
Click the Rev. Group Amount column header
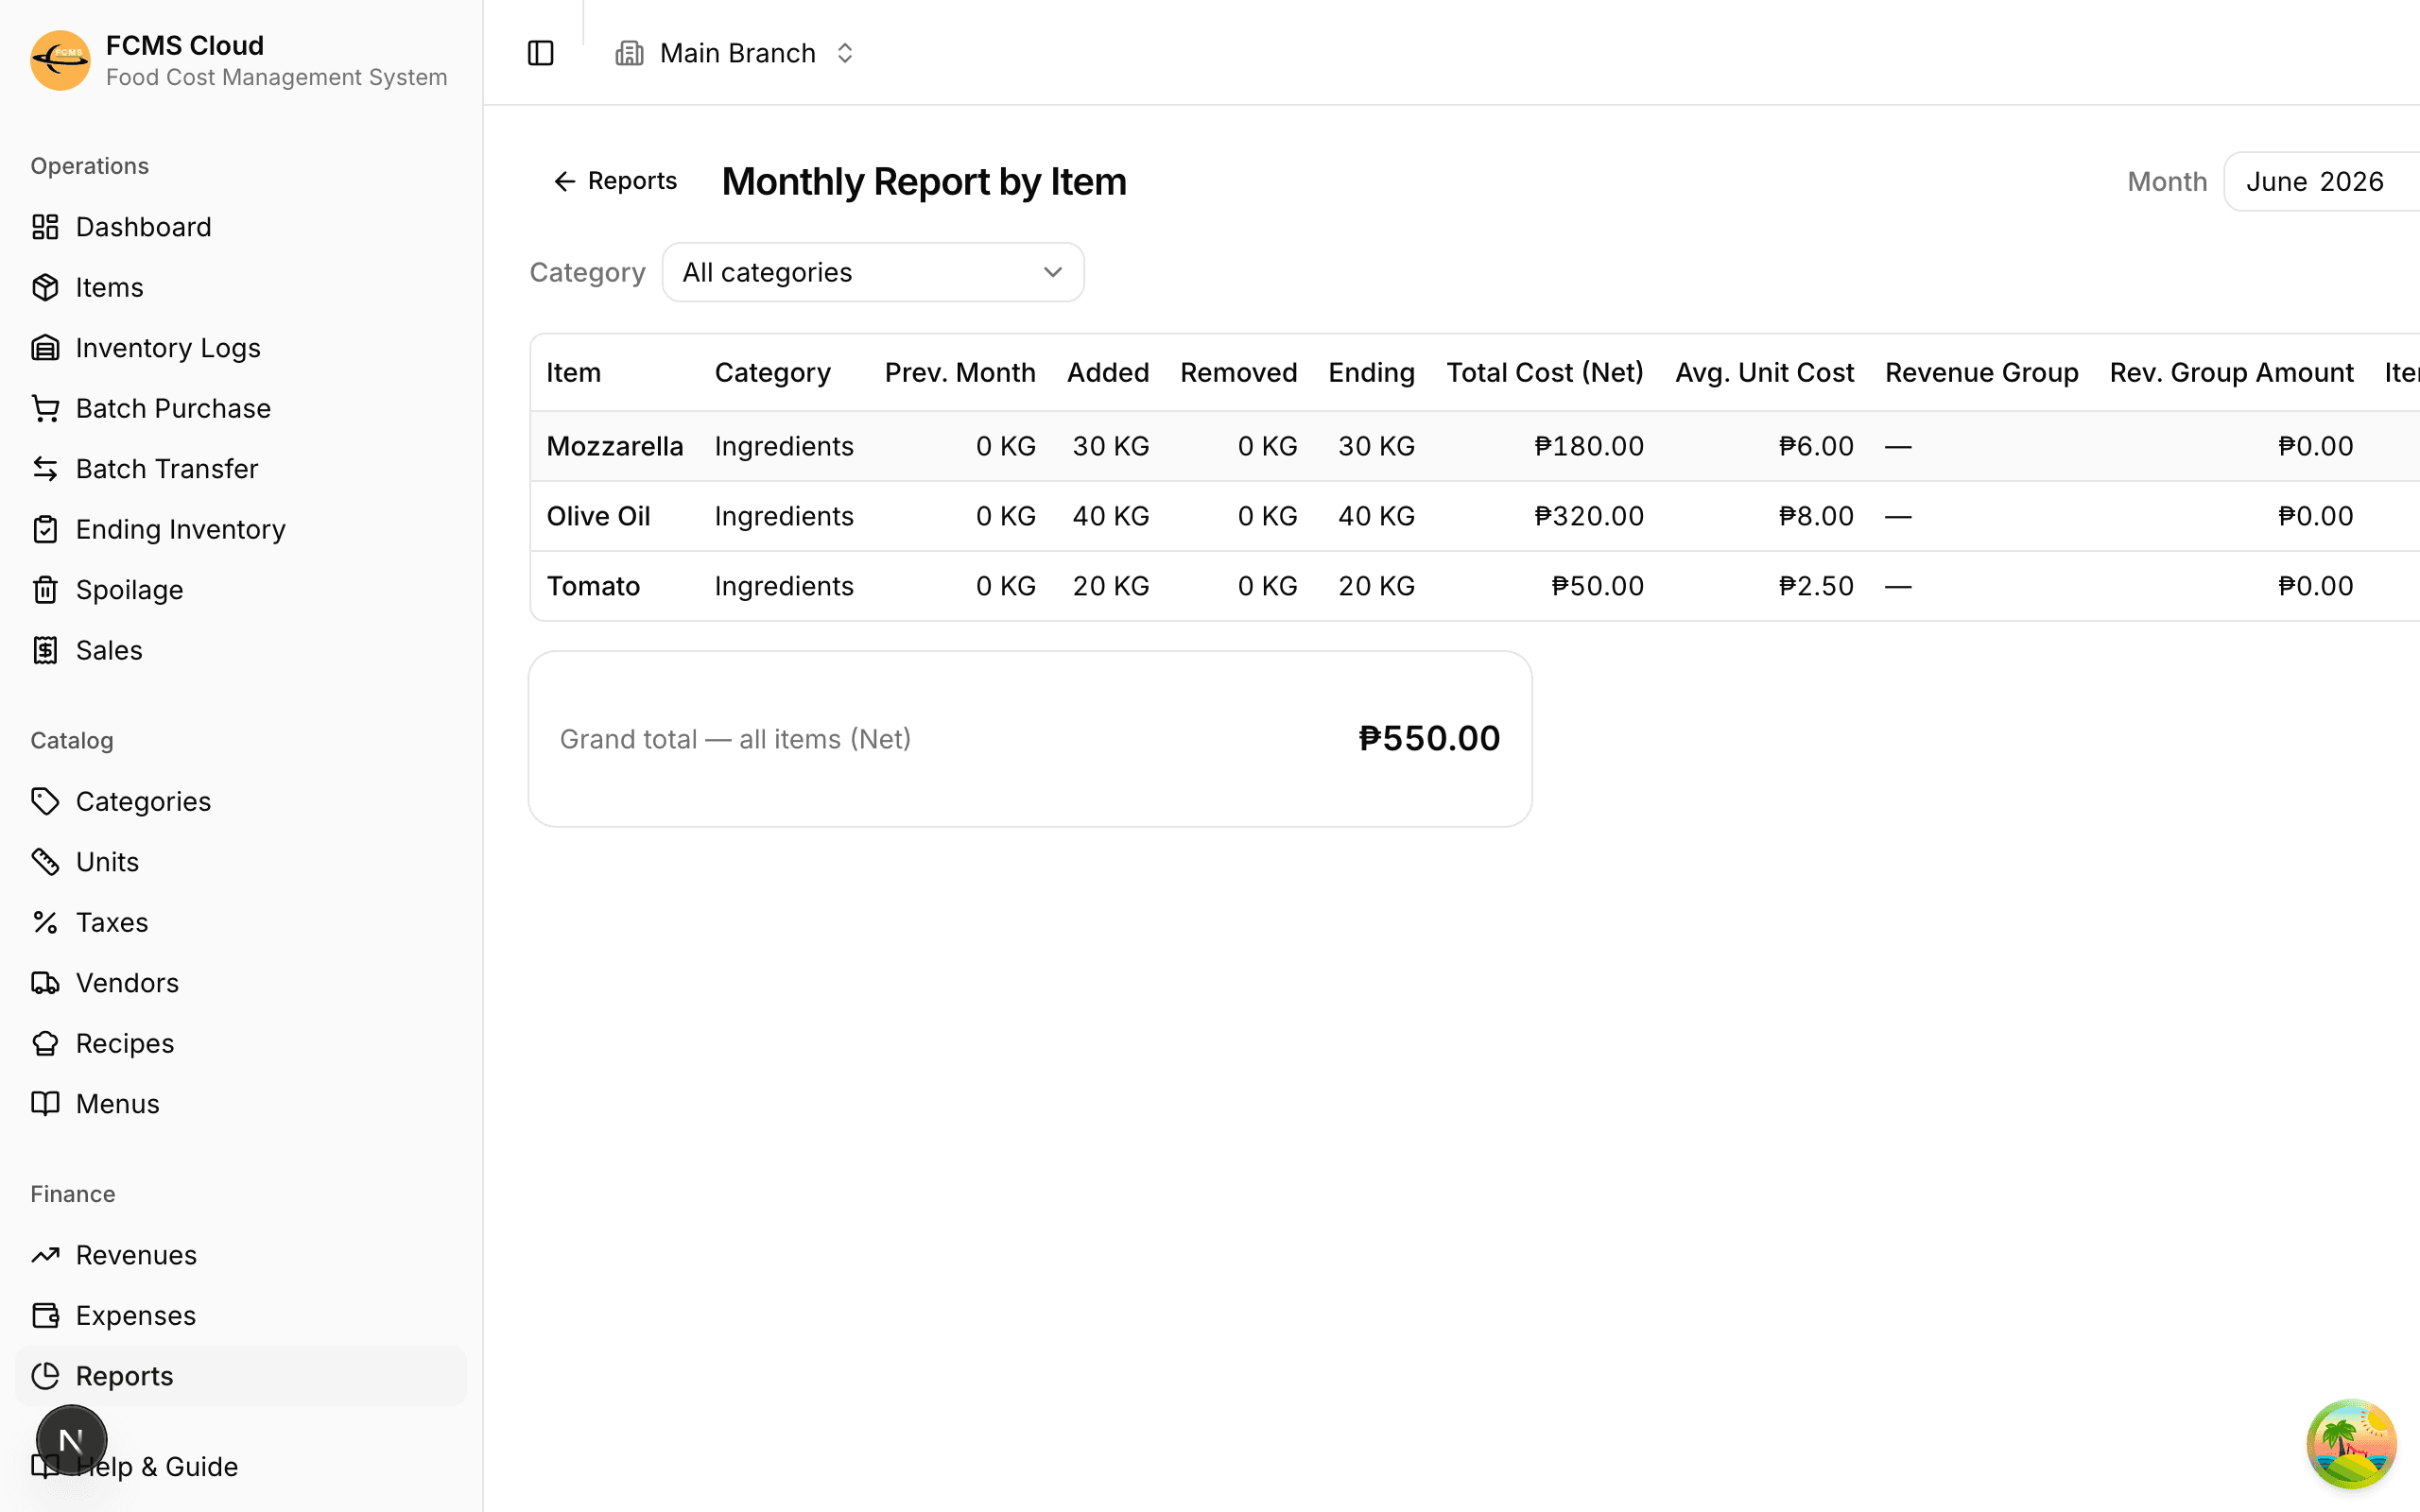2231,372
